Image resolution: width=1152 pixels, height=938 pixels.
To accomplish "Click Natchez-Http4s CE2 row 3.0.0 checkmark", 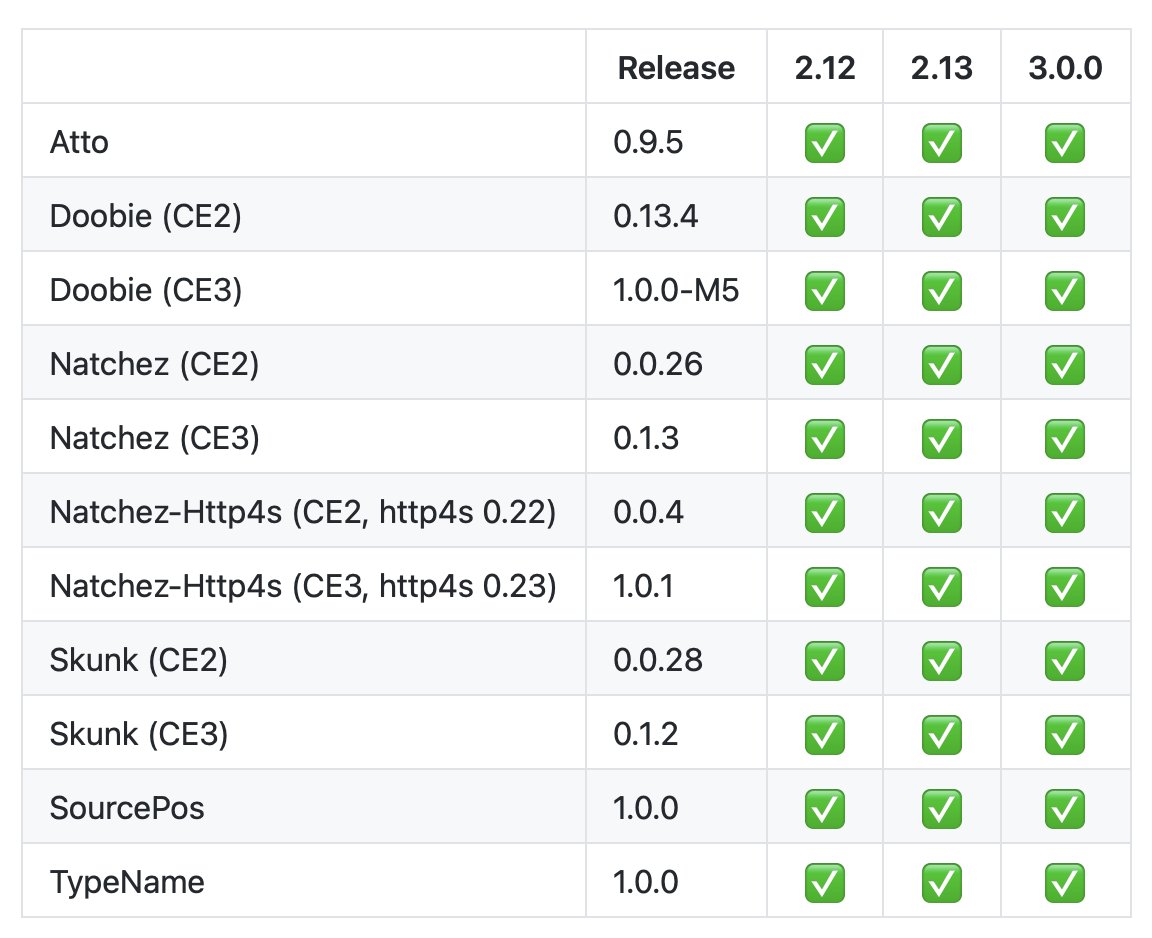I will [x=1065, y=513].
